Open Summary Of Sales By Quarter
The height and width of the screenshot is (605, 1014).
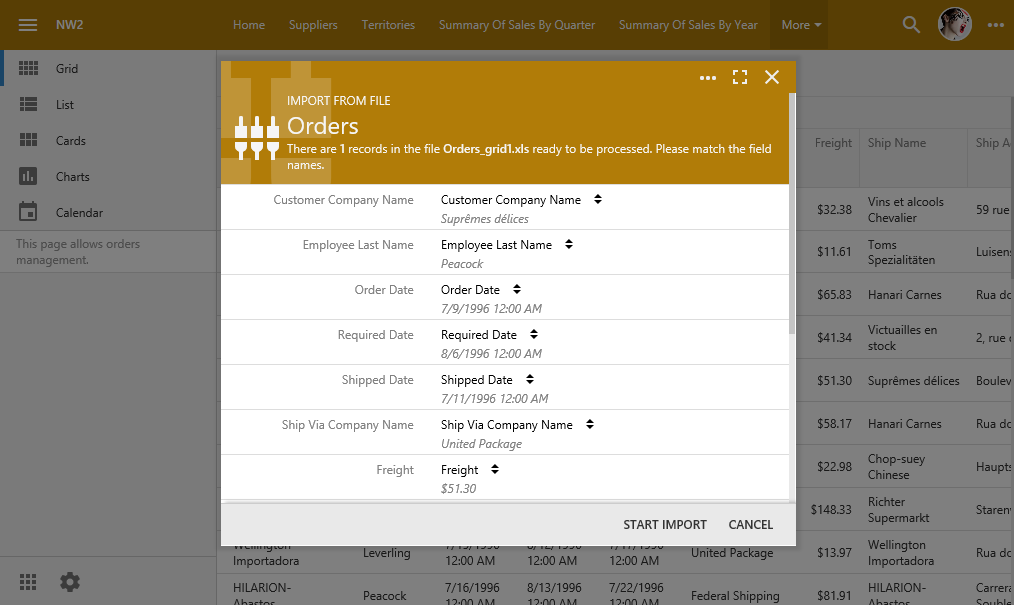(516, 25)
